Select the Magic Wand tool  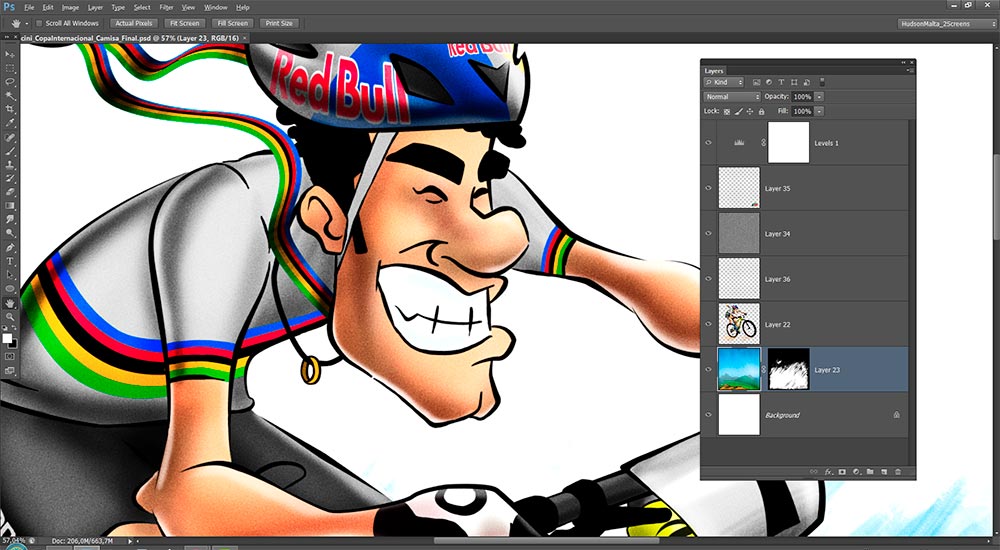10,96
